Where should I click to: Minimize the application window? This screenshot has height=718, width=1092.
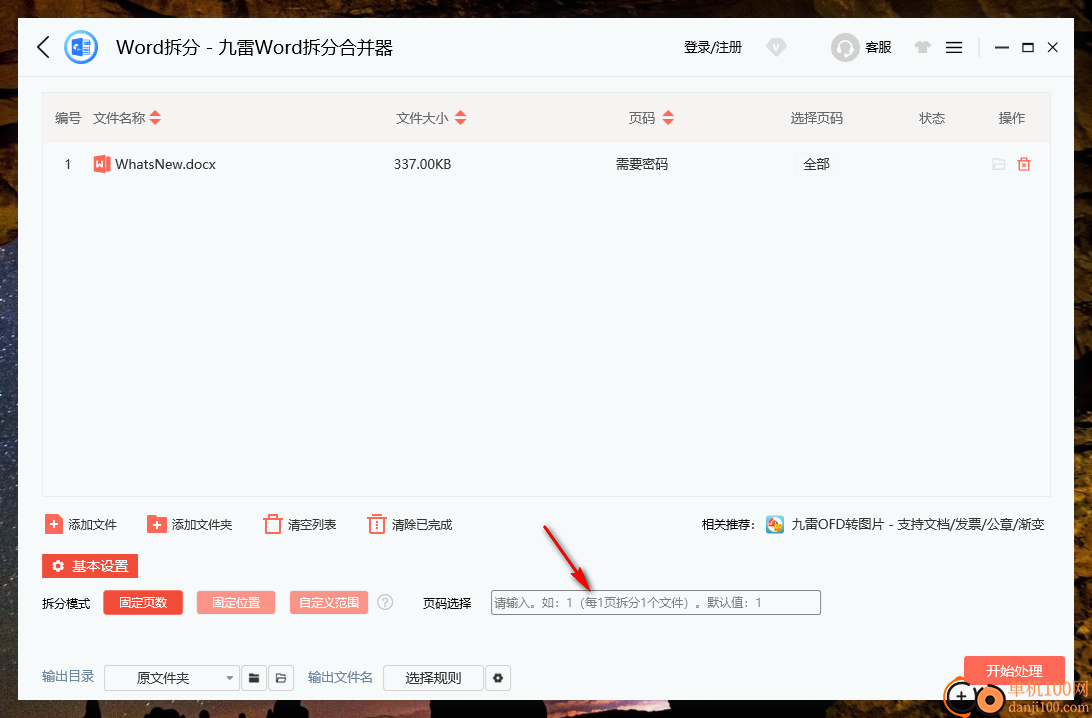[x=1001, y=47]
